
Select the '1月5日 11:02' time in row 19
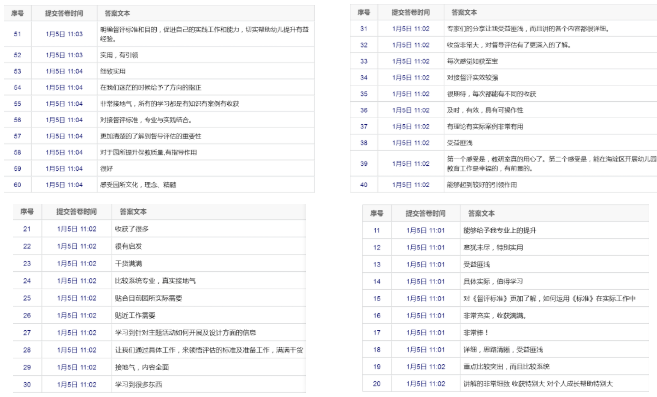[x=425, y=367]
